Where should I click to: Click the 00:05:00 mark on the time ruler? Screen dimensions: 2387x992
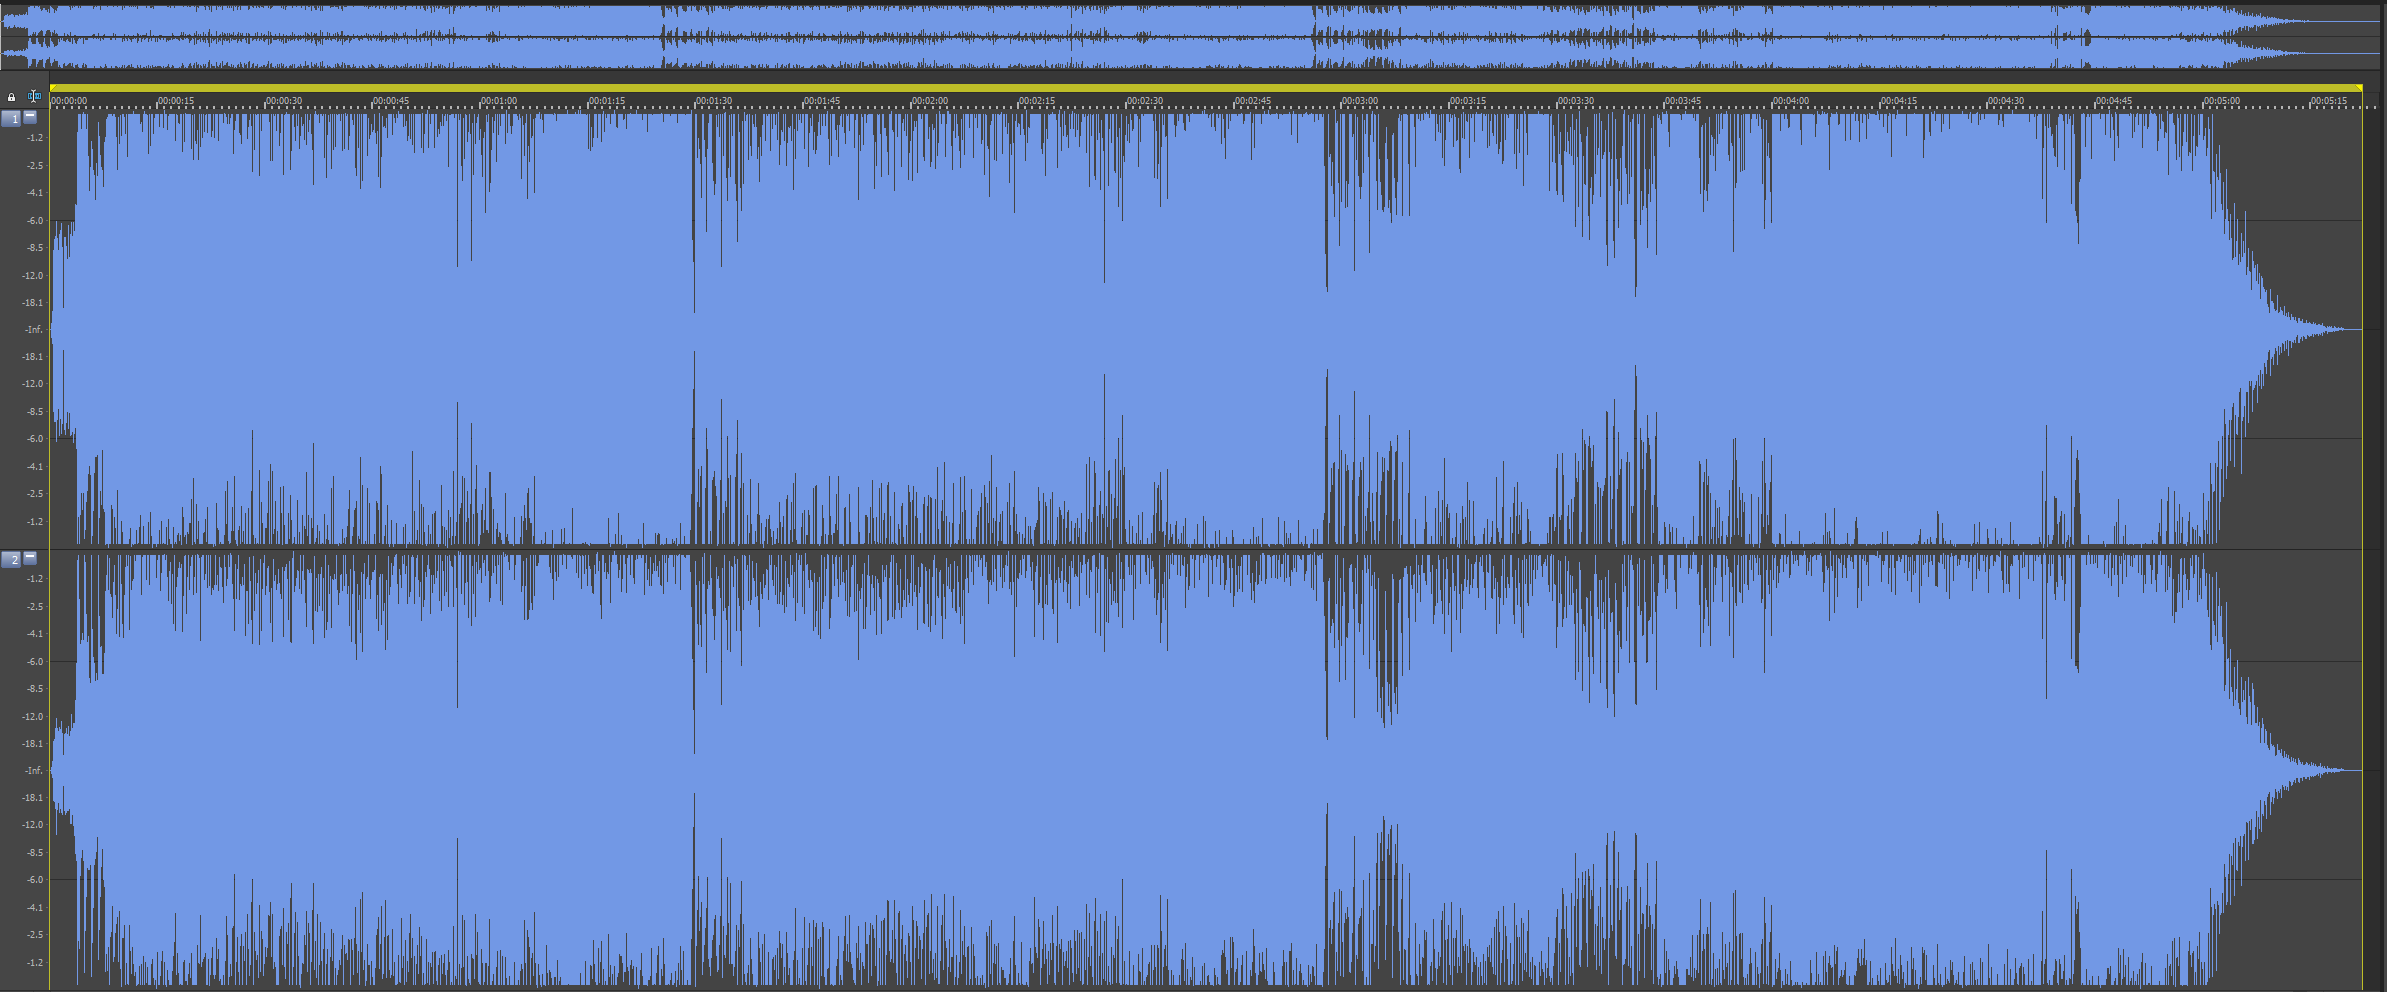(2222, 101)
